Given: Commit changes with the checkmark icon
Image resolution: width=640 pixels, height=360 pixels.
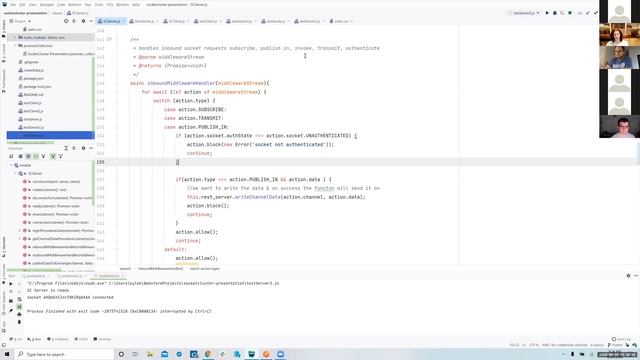Looking at the screenshot, I should tap(596, 13).
